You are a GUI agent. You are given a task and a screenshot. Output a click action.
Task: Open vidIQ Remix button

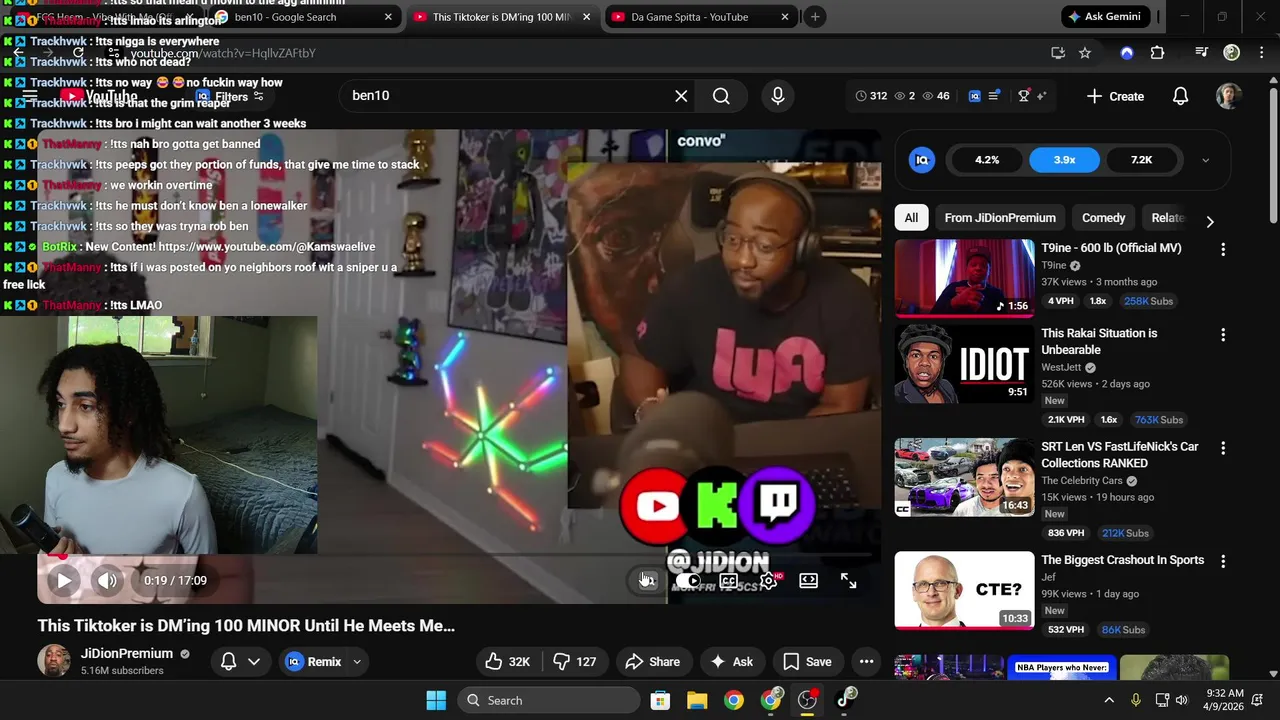pos(314,661)
